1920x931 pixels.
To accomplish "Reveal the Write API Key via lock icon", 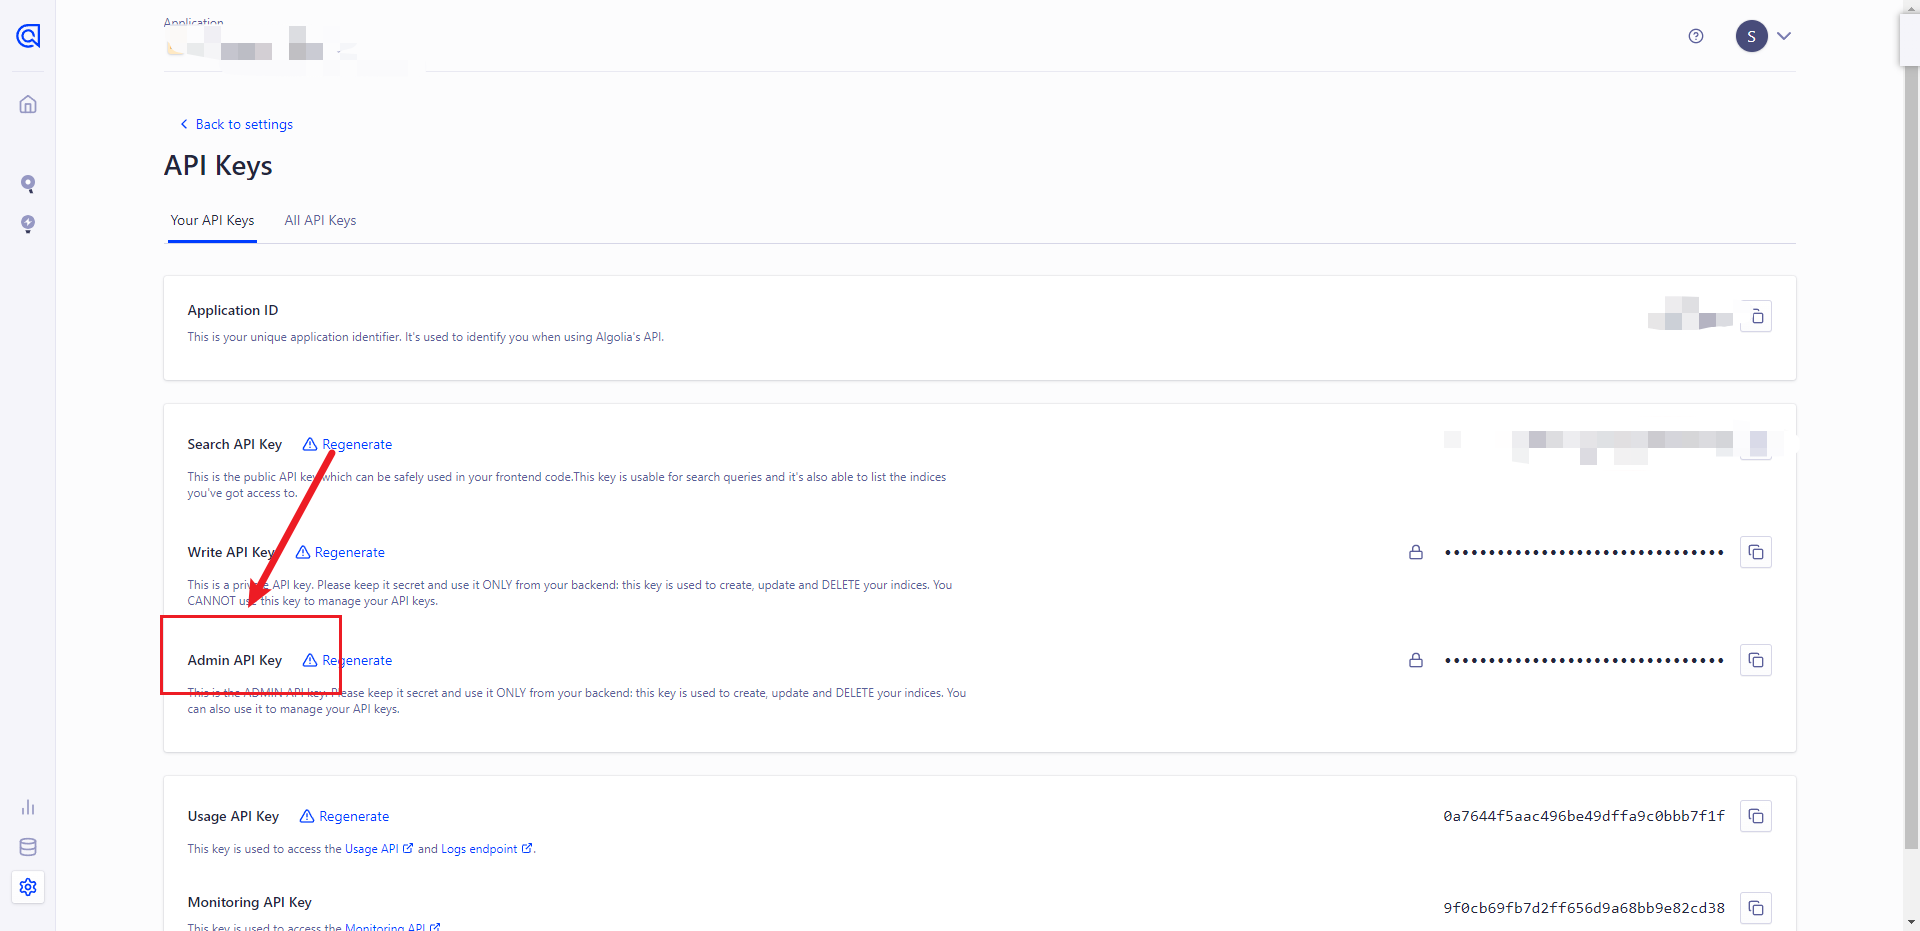I will (x=1416, y=553).
